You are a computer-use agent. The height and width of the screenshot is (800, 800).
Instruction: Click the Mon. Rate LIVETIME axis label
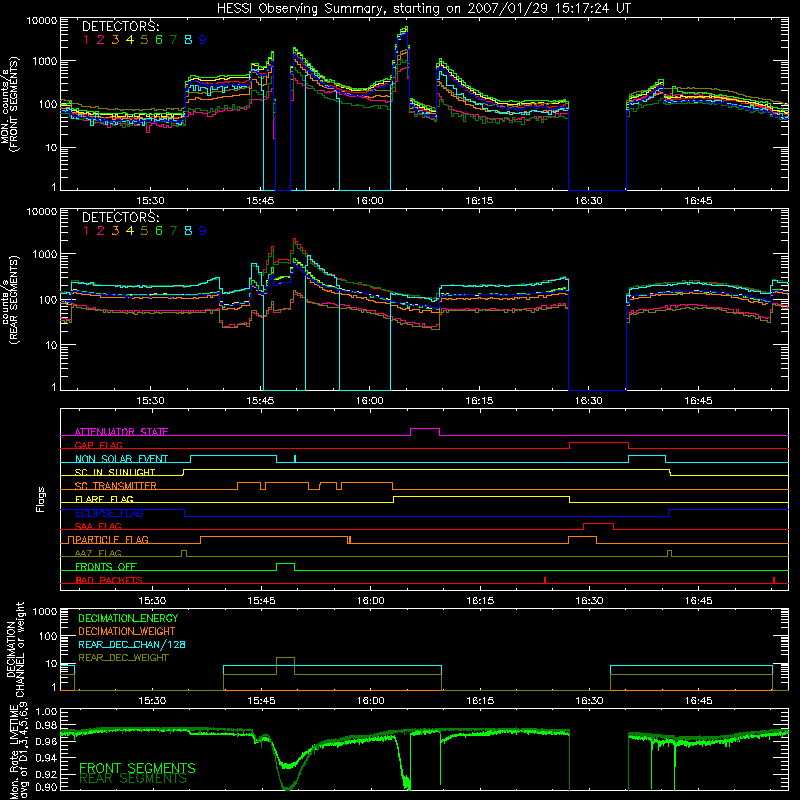pos(18,751)
